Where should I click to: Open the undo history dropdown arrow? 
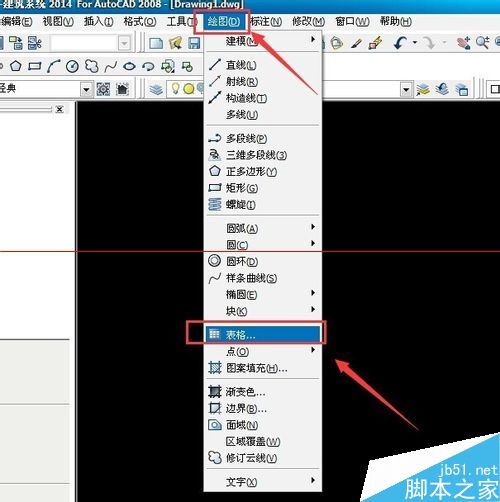click(415, 43)
